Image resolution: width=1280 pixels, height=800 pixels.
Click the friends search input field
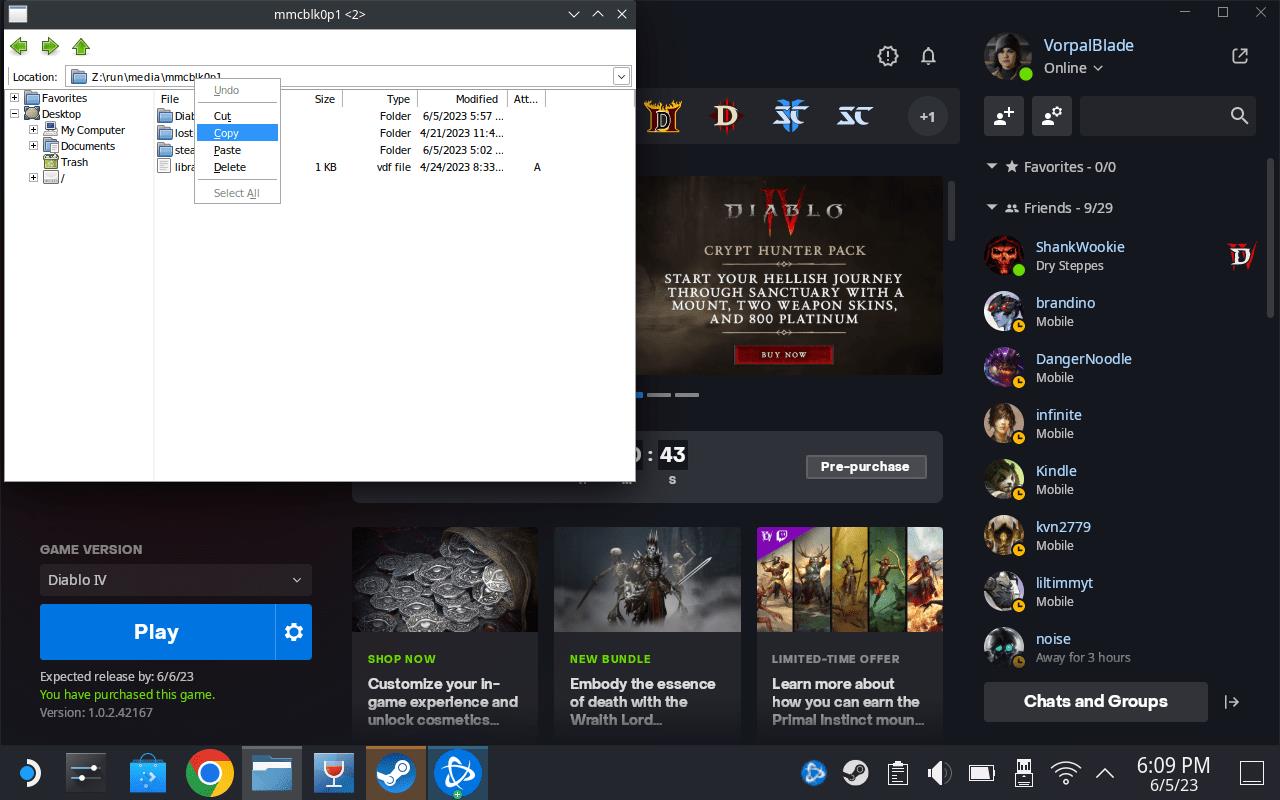pos(1155,116)
